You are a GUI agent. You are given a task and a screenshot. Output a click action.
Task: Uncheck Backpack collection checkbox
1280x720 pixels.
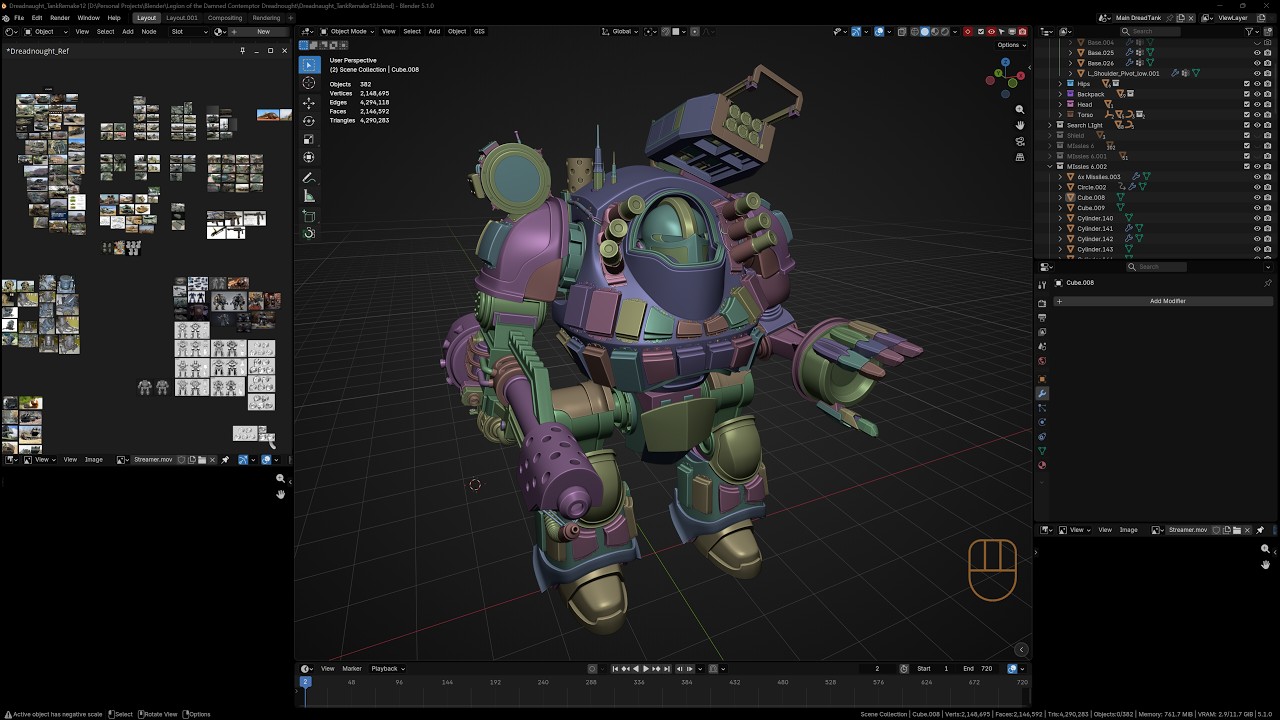click(1247, 94)
